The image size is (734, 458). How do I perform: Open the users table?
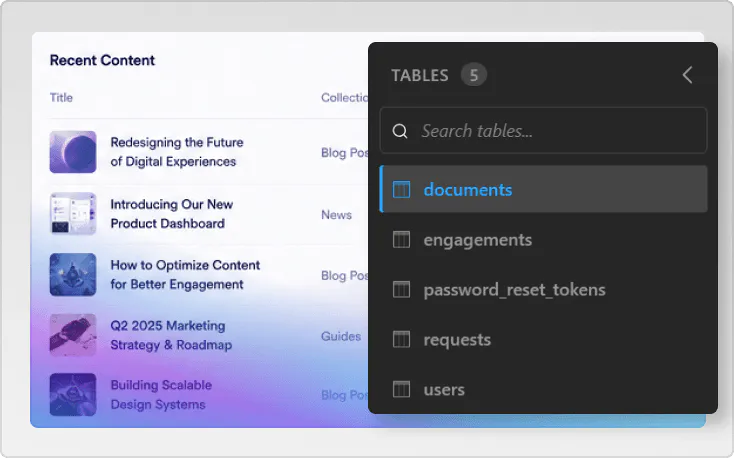(x=543, y=390)
